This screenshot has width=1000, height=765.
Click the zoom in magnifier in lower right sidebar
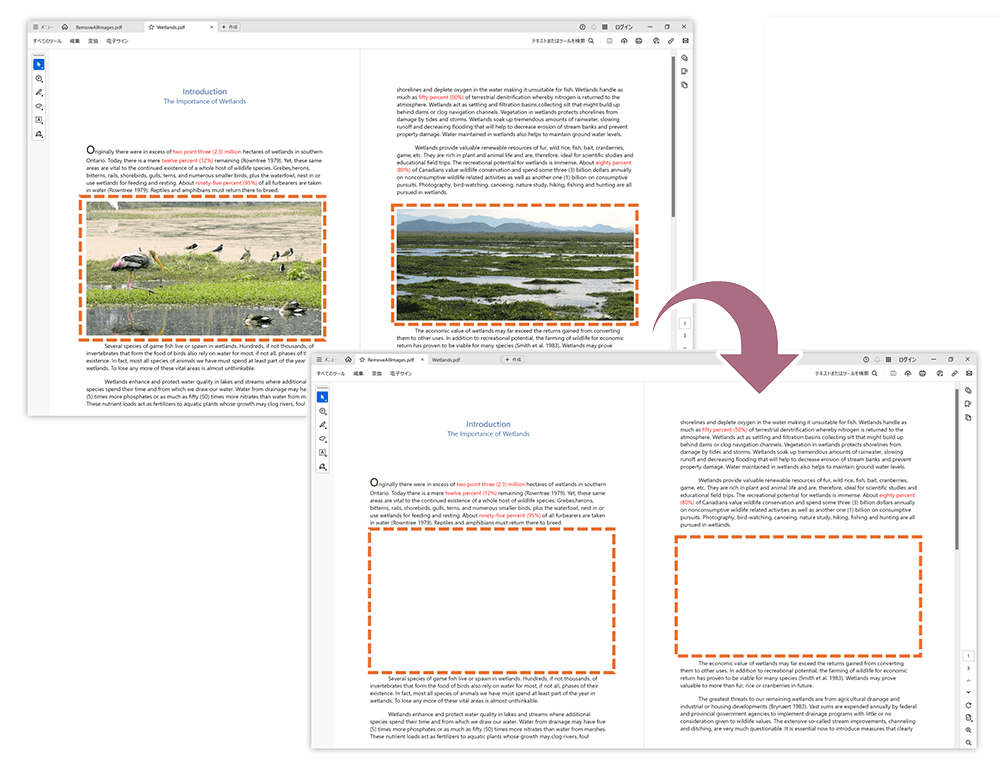(969, 731)
